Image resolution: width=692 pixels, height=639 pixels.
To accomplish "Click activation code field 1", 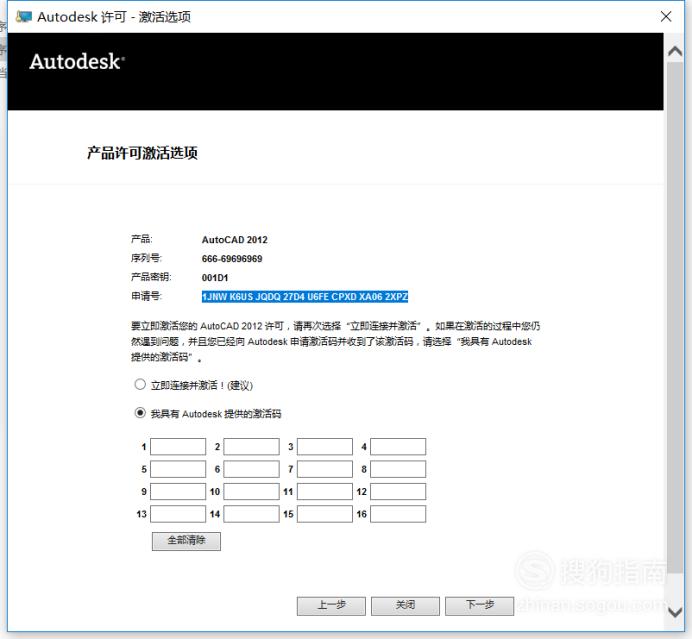I will (178, 446).
